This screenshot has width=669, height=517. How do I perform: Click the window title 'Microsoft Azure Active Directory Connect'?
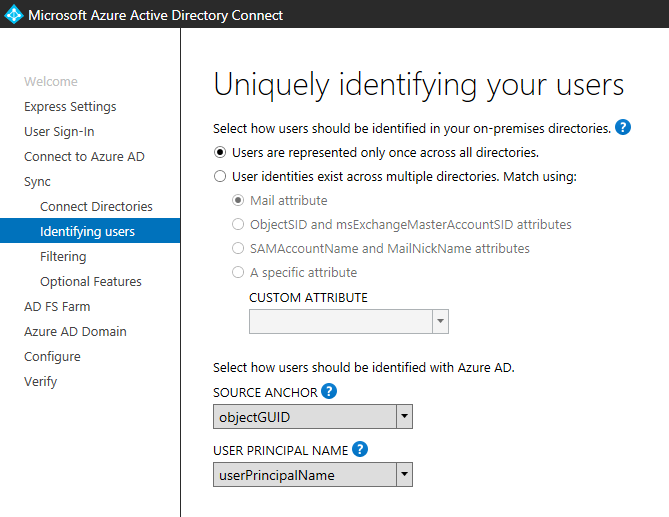point(155,15)
